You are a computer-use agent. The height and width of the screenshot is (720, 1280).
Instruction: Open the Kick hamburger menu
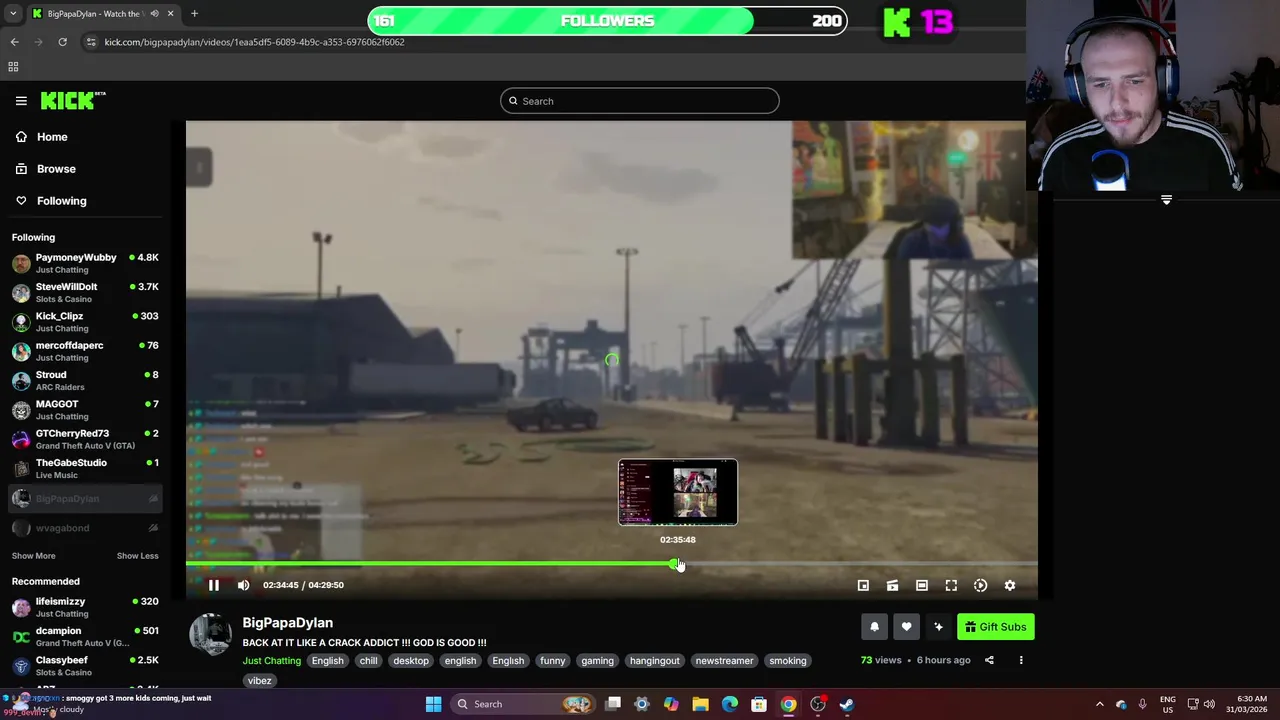click(21, 101)
